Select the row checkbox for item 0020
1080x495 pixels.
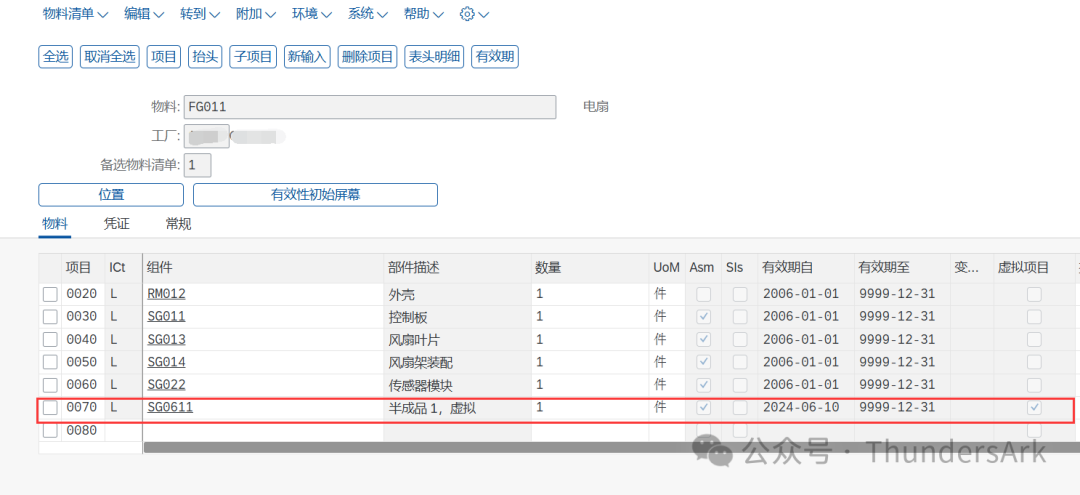point(50,294)
